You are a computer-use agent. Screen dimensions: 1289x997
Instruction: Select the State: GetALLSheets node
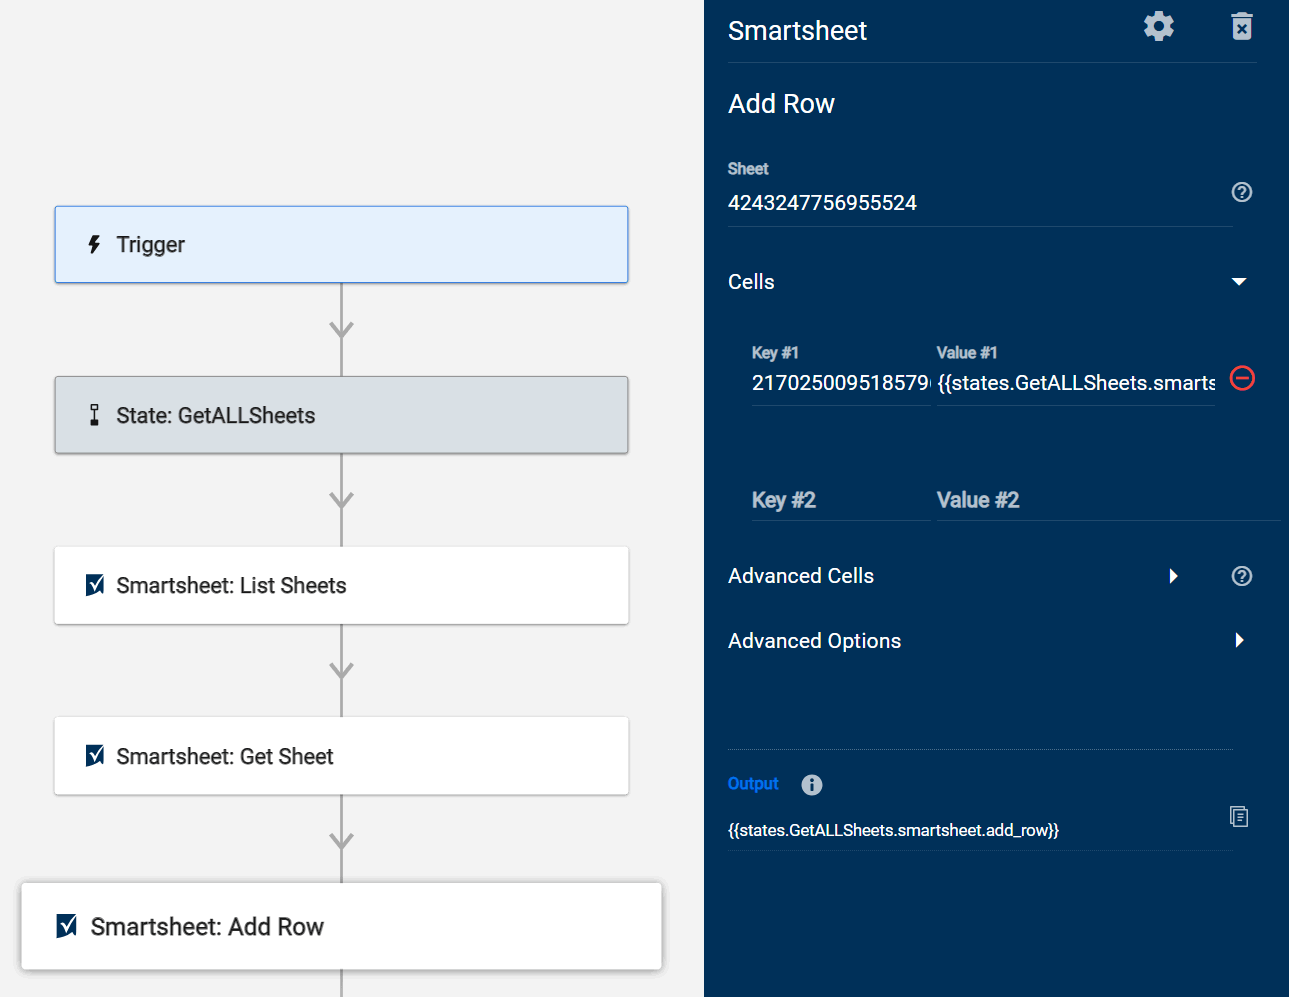click(341, 415)
